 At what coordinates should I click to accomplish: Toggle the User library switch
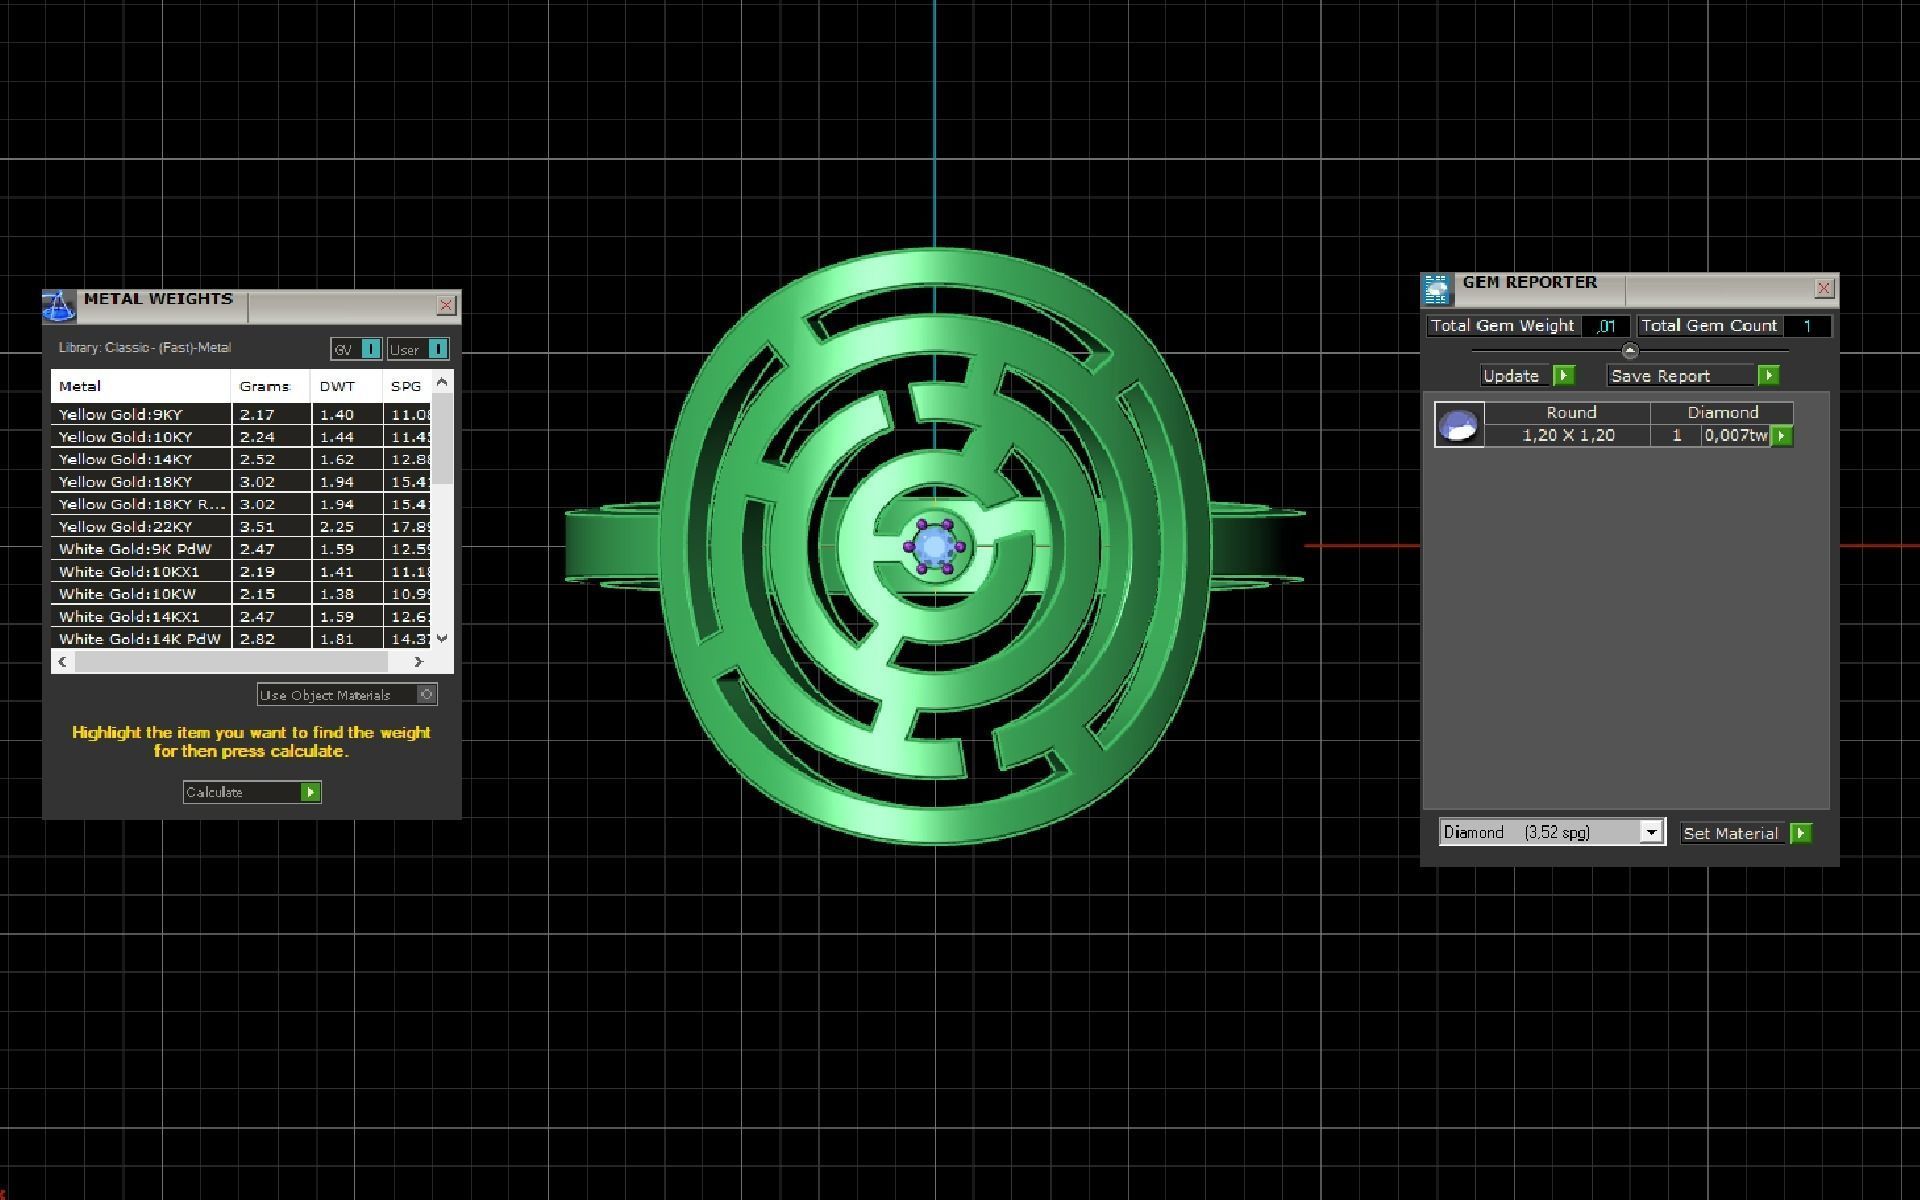438,349
